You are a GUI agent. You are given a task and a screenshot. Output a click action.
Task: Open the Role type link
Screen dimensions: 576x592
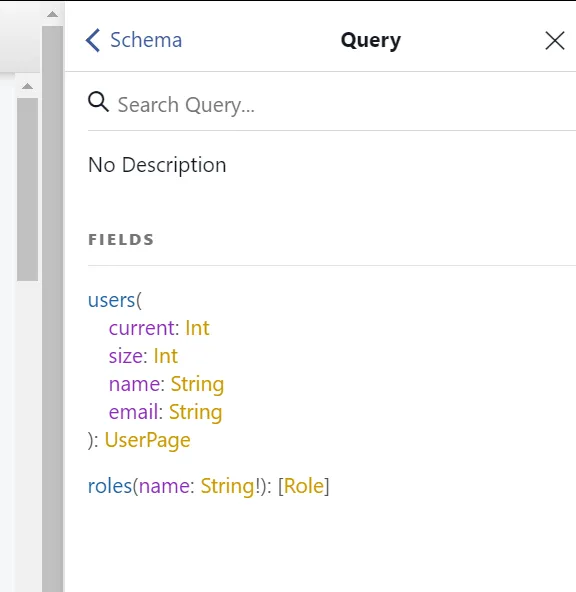(x=304, y=486)
